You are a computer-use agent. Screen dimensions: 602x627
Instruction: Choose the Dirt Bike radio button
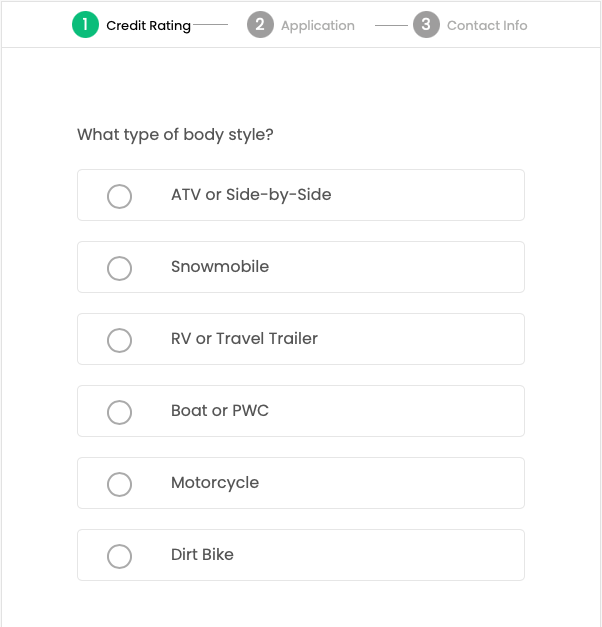(x=119, y=556)
